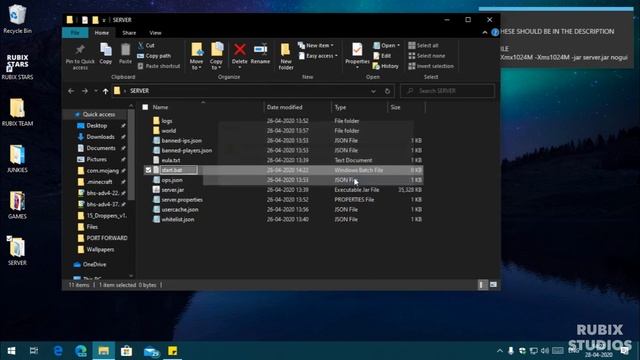This screenshot has height=360, width=640.
Task: Open Windows Start menu
Action: tap(11, 351)
